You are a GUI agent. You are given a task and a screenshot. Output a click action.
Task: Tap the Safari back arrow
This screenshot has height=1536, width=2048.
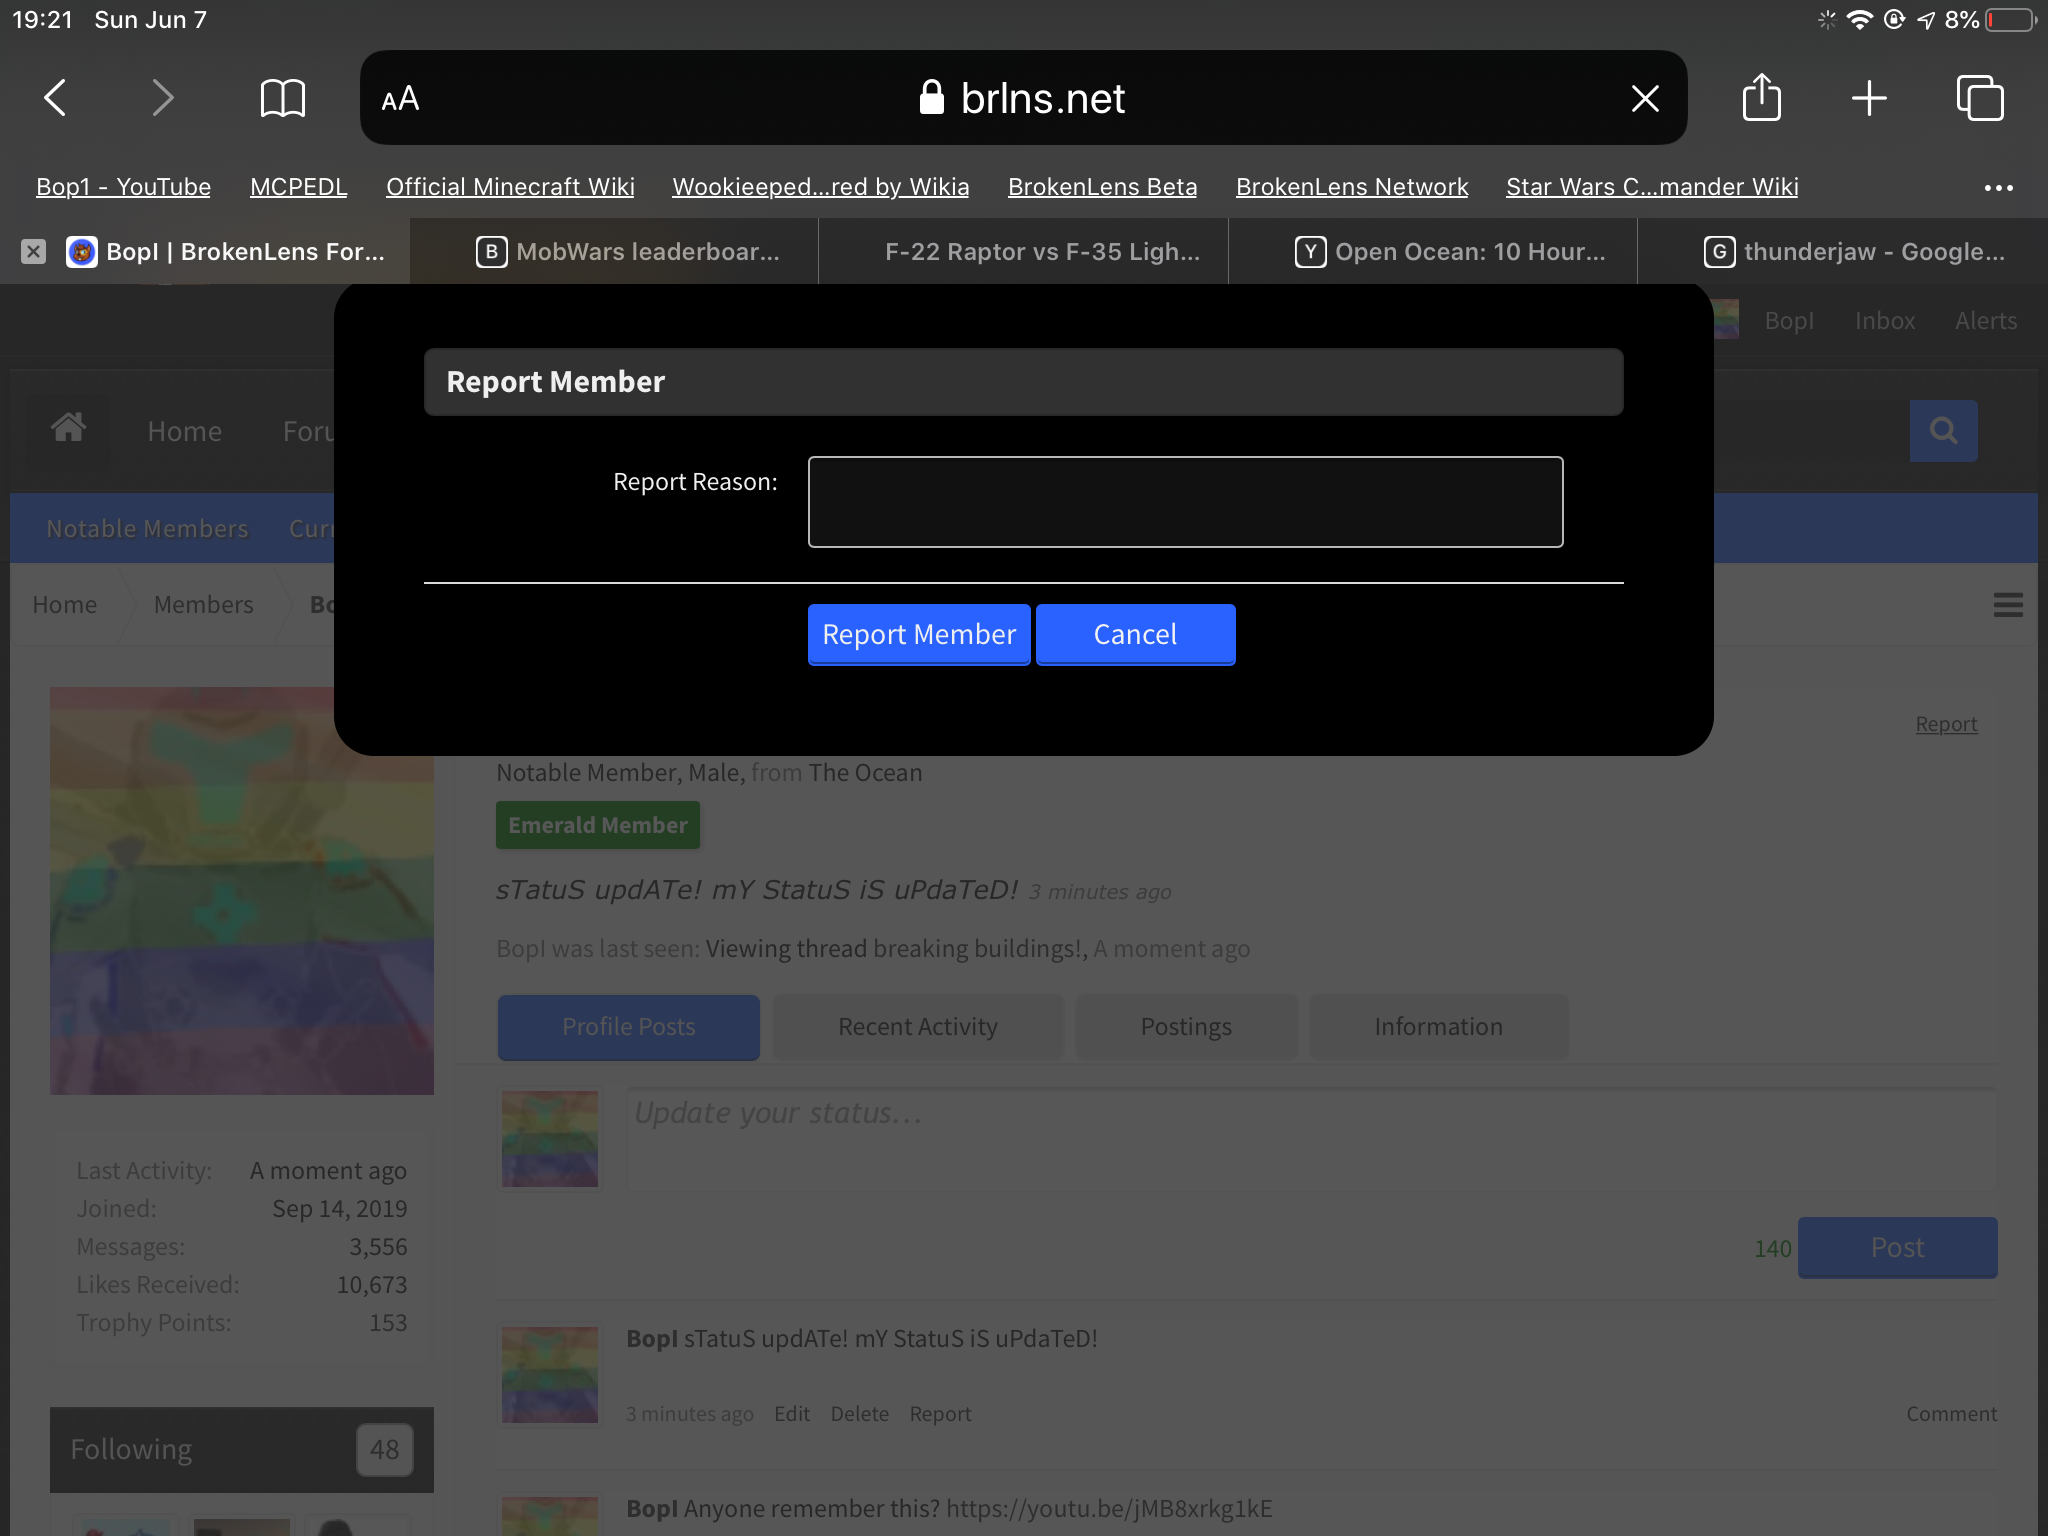(55, 98)
